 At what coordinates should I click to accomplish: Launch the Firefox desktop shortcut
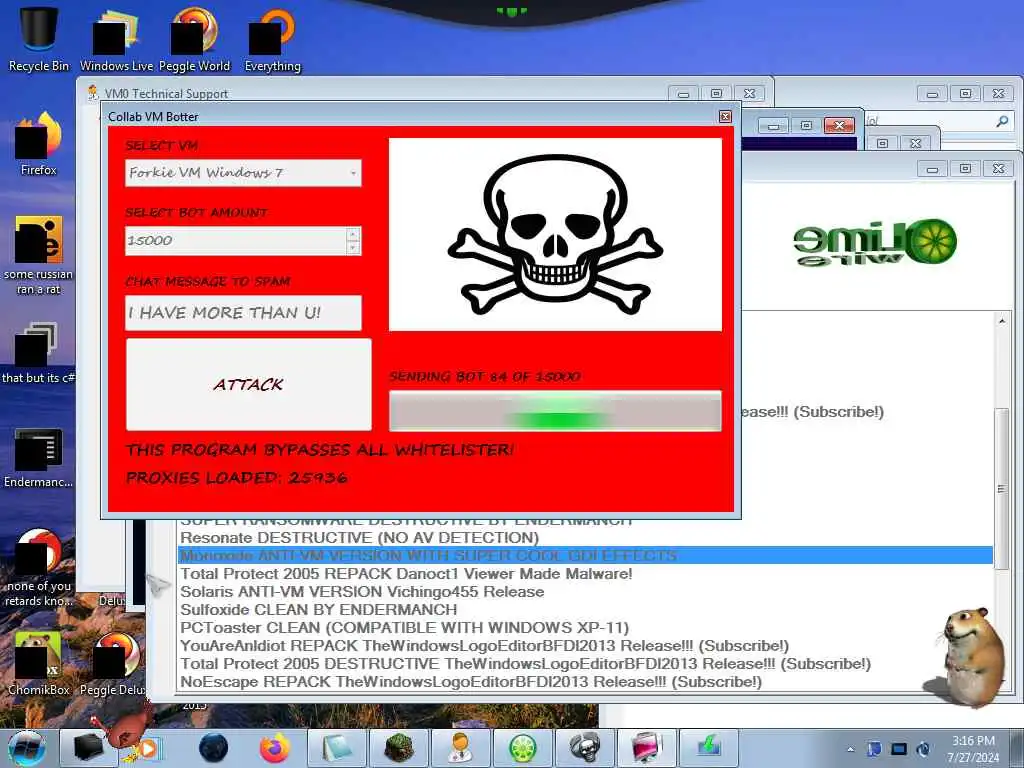[x=39, y=144]
